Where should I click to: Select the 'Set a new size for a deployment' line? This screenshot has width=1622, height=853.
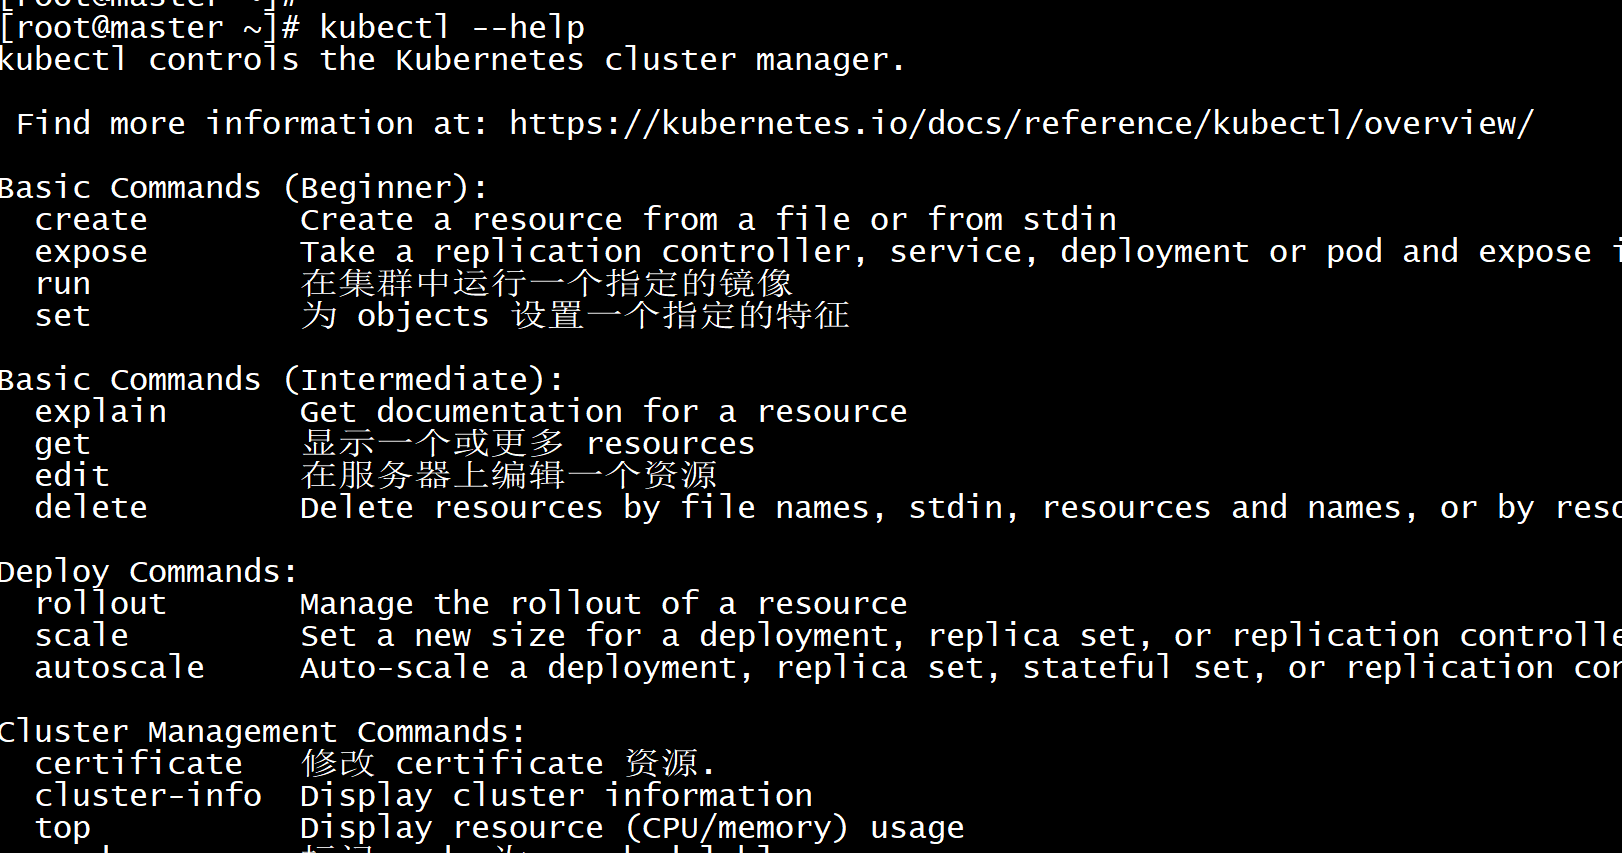point(960,635)
